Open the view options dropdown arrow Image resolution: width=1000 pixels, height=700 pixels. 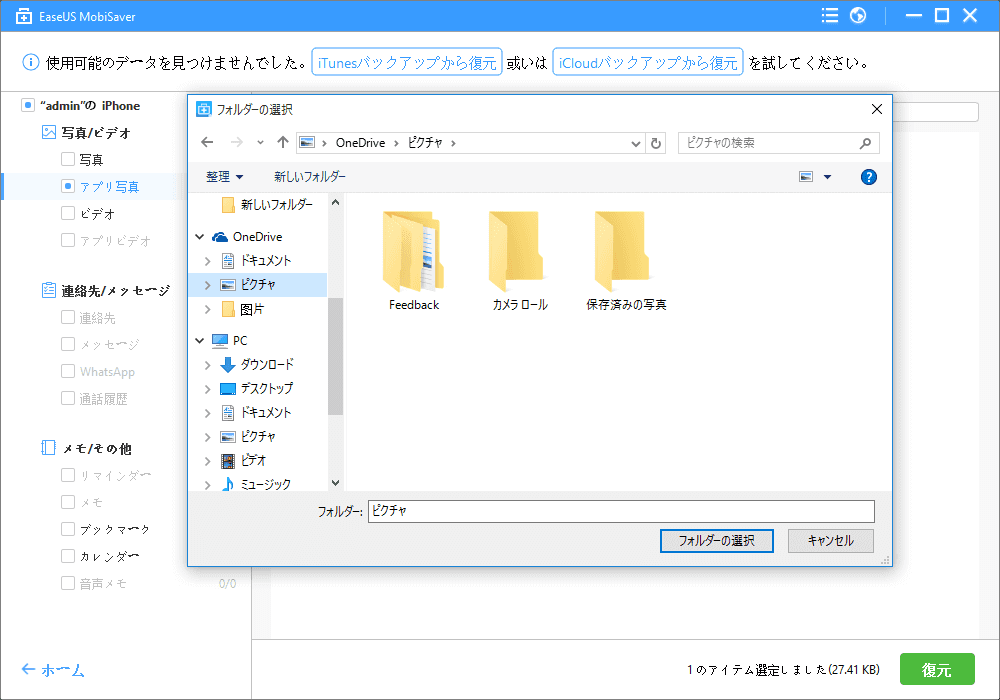point(827,177)
